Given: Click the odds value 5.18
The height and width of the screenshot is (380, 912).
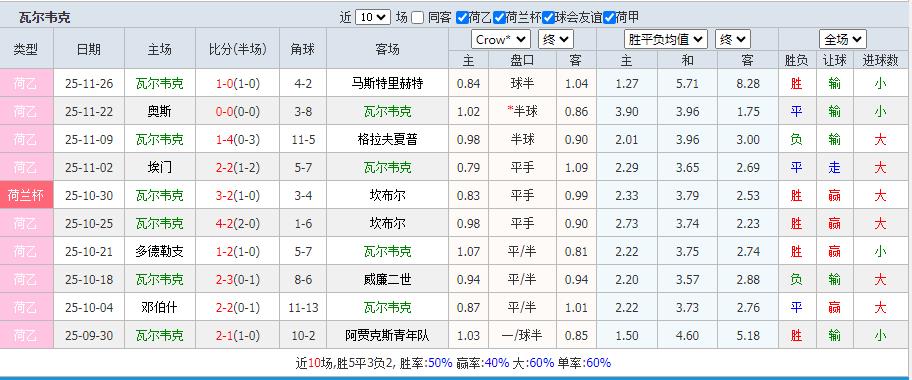Looking at the screenshot, I should [748, 335].
